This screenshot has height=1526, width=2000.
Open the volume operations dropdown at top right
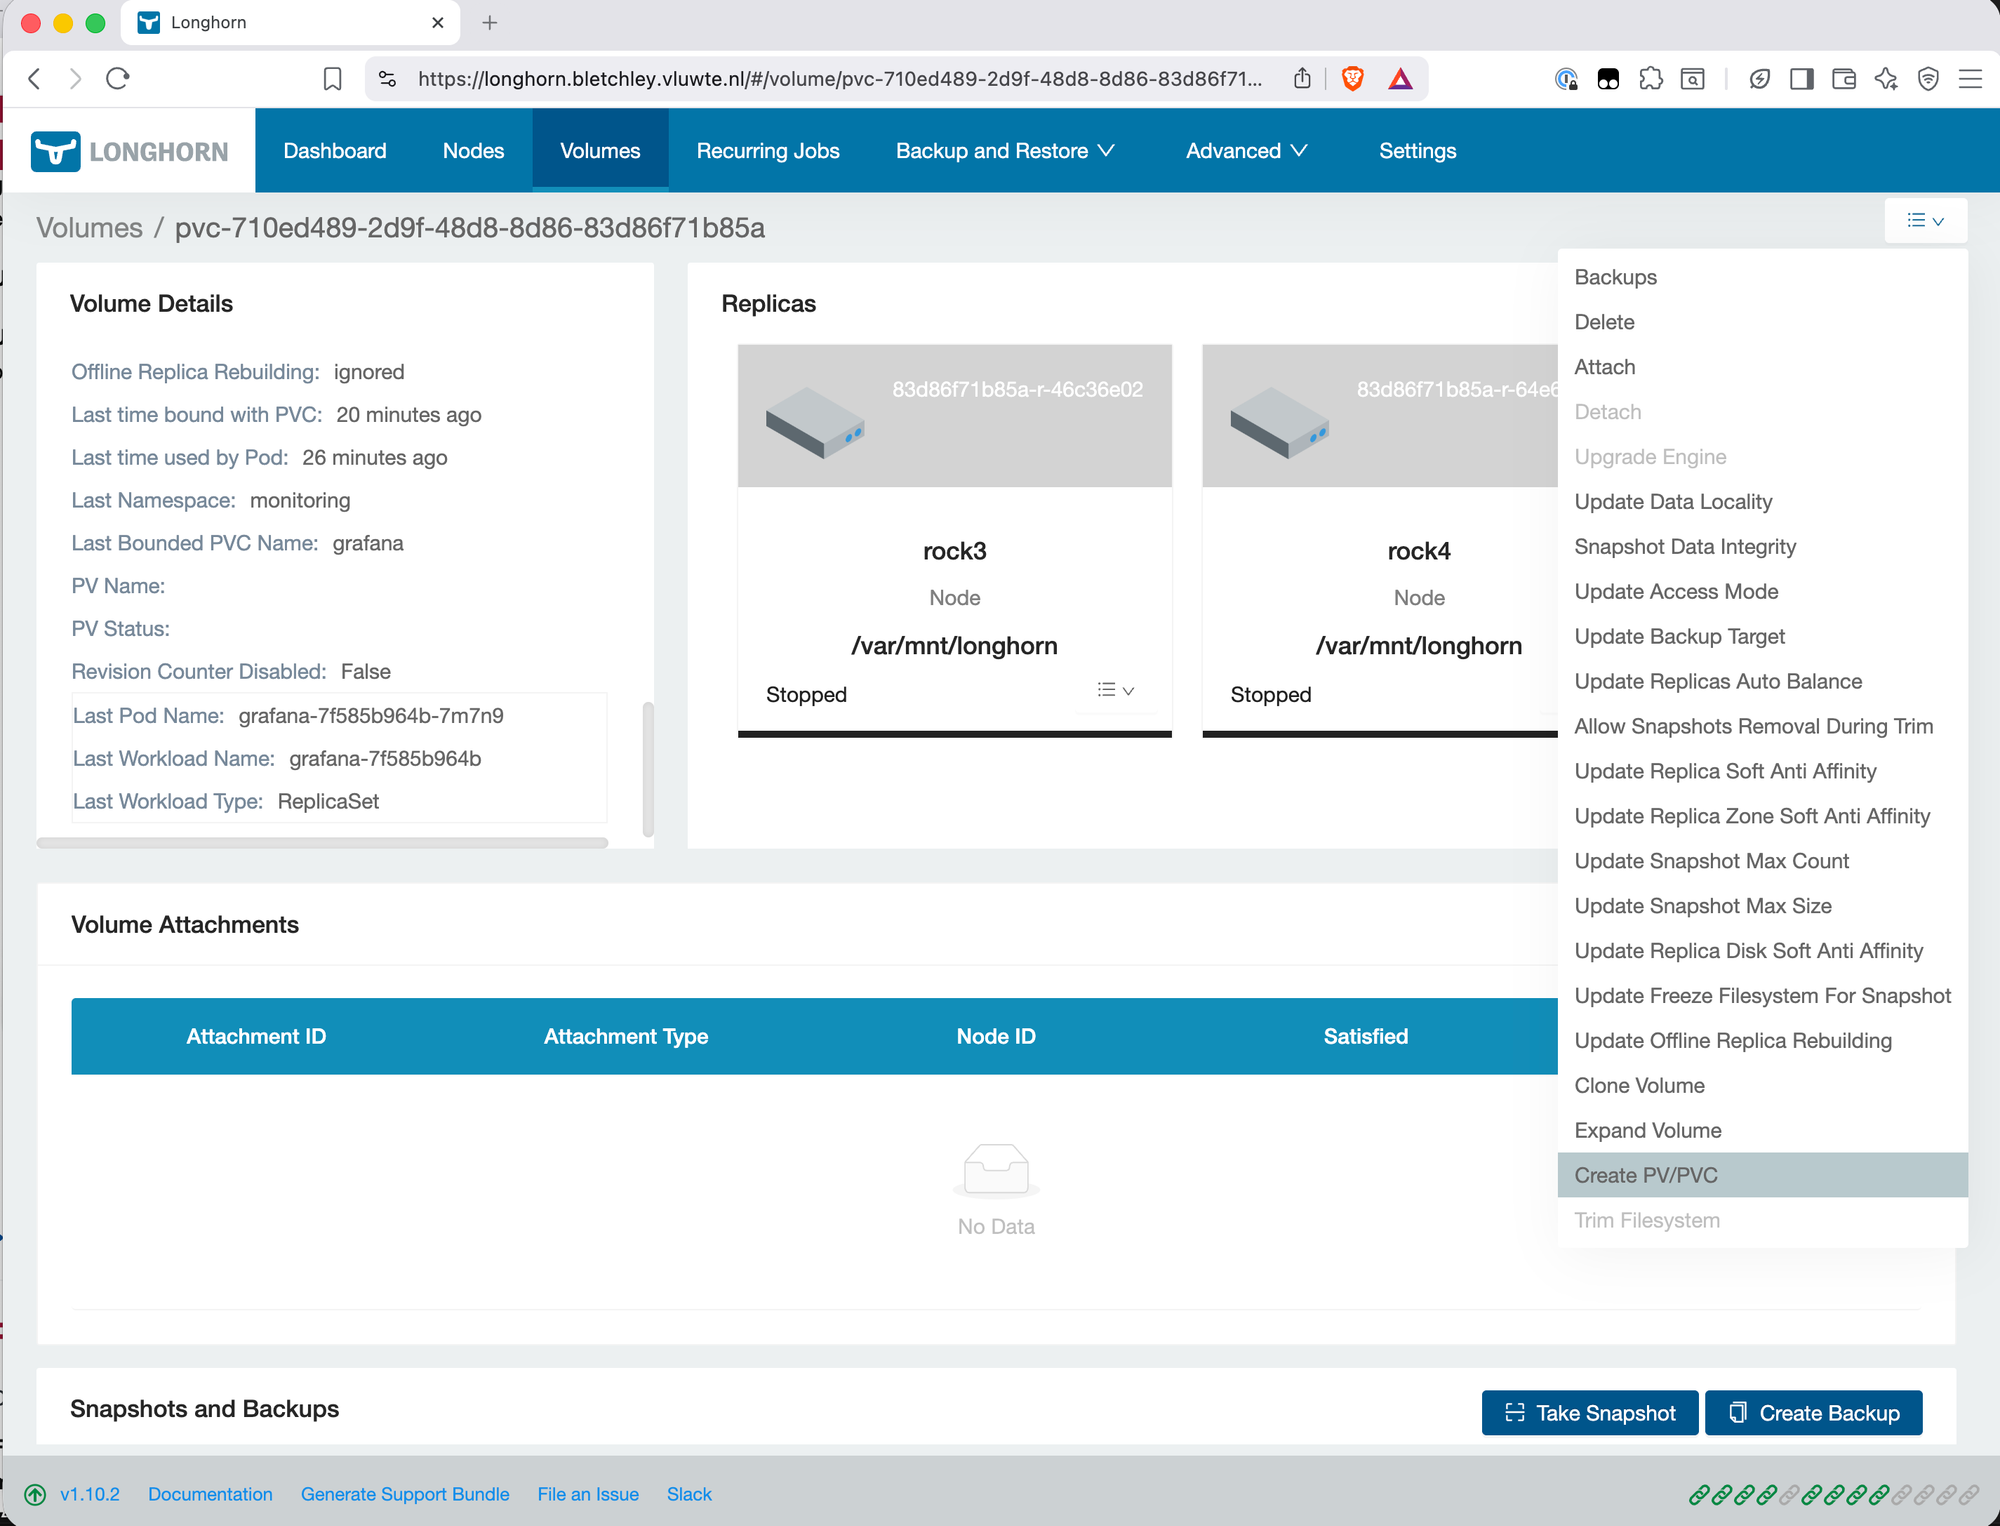(1925, 220)
